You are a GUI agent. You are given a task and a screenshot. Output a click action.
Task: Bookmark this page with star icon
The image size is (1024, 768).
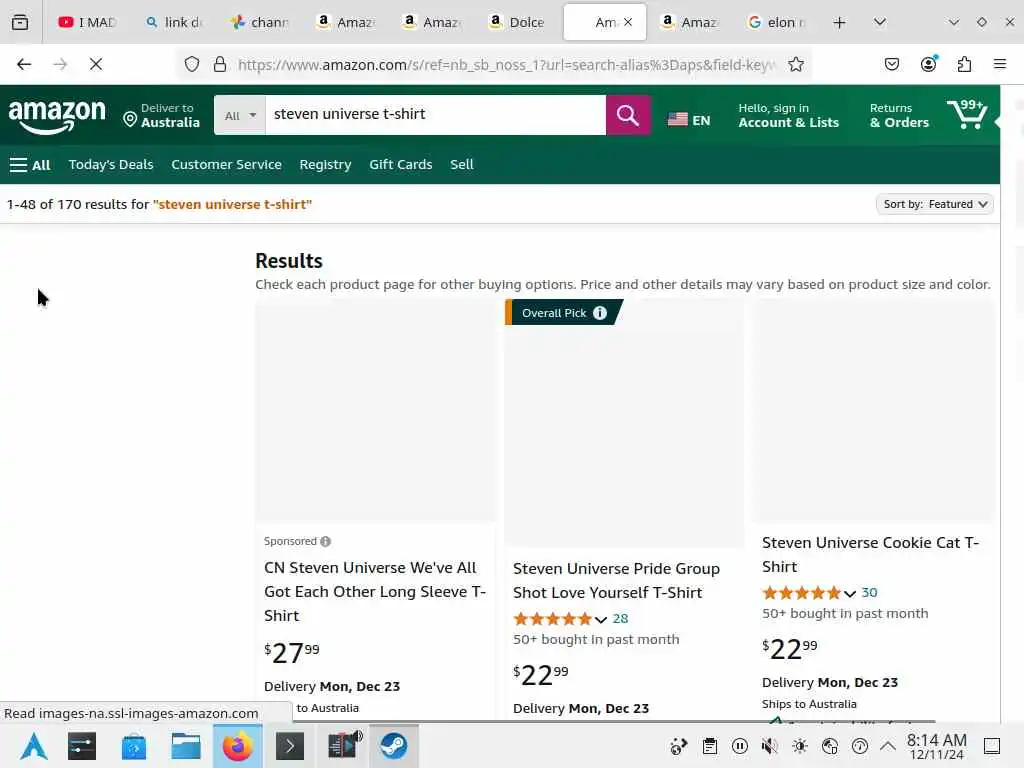click(x=795, y=64)
